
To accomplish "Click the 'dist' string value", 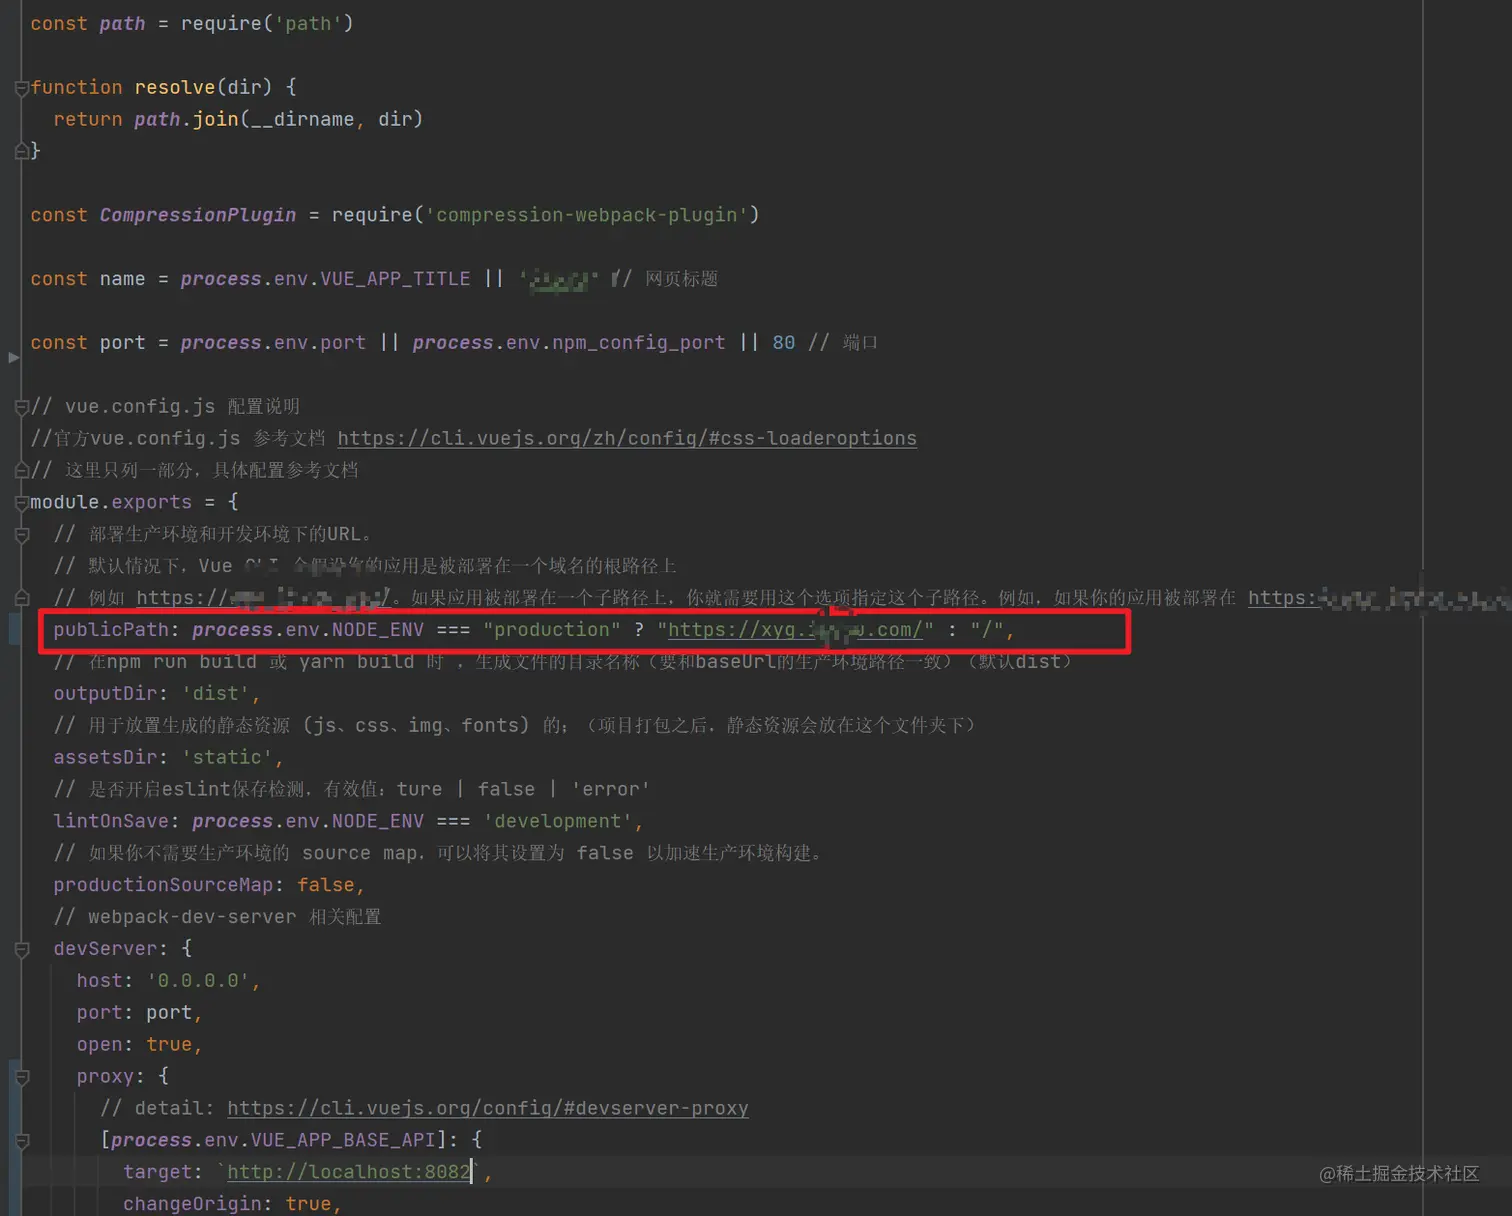I will coord(215,693).
